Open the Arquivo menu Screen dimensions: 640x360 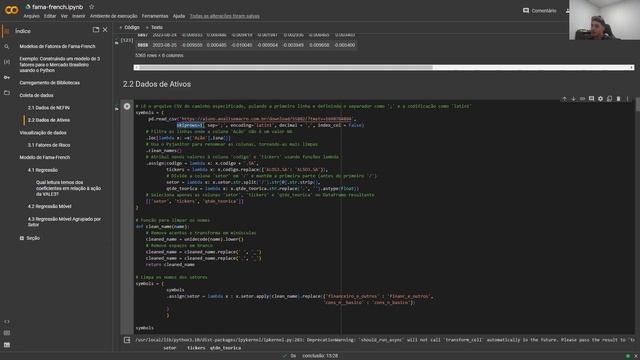tap(31, 16)
